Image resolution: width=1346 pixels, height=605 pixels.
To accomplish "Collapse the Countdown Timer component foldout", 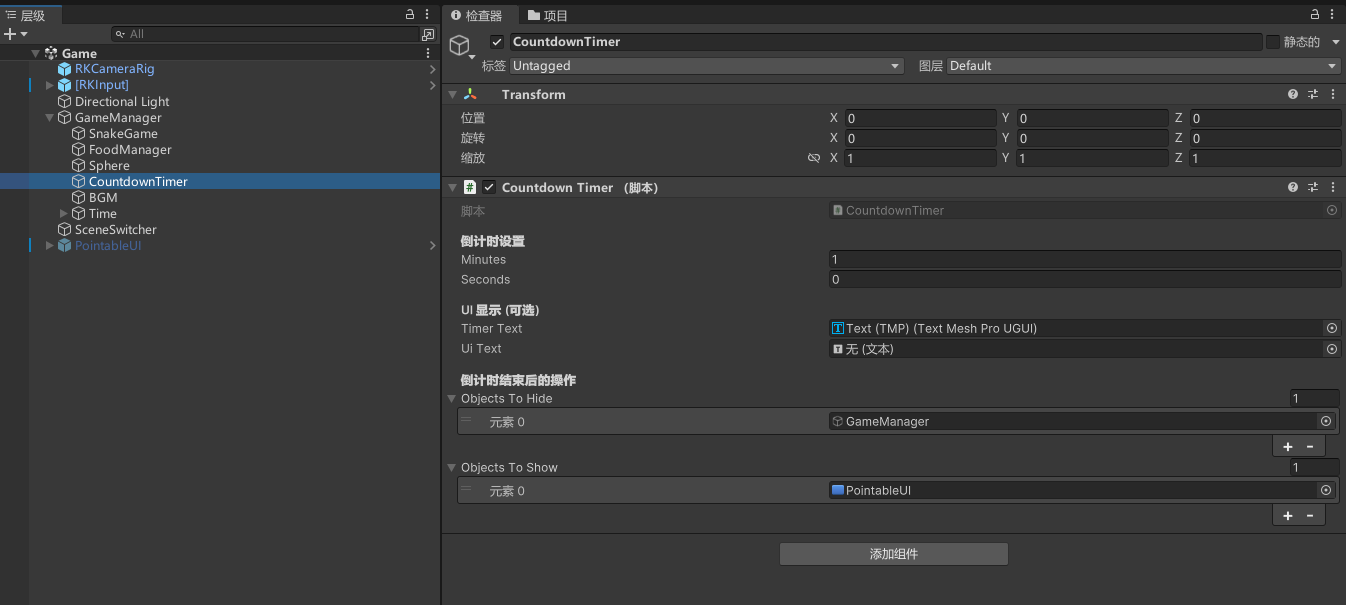I will click(x=452, y=187).
